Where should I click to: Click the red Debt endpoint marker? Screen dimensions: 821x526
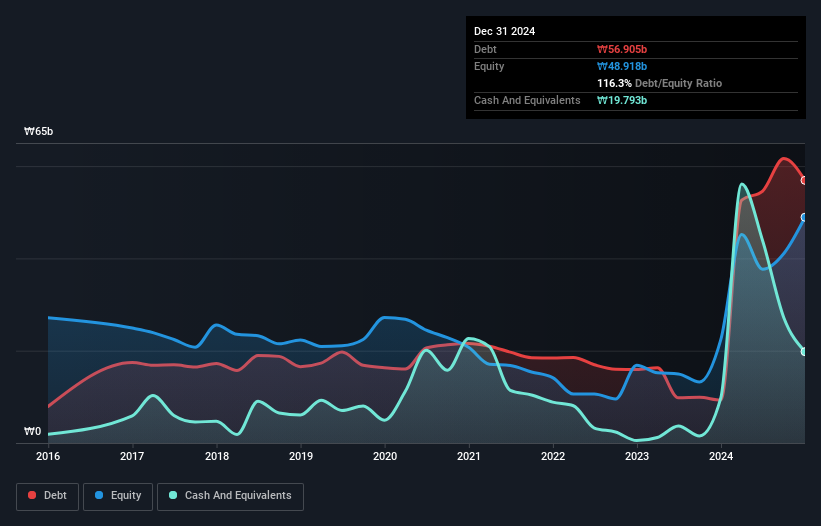click(804, 181)
